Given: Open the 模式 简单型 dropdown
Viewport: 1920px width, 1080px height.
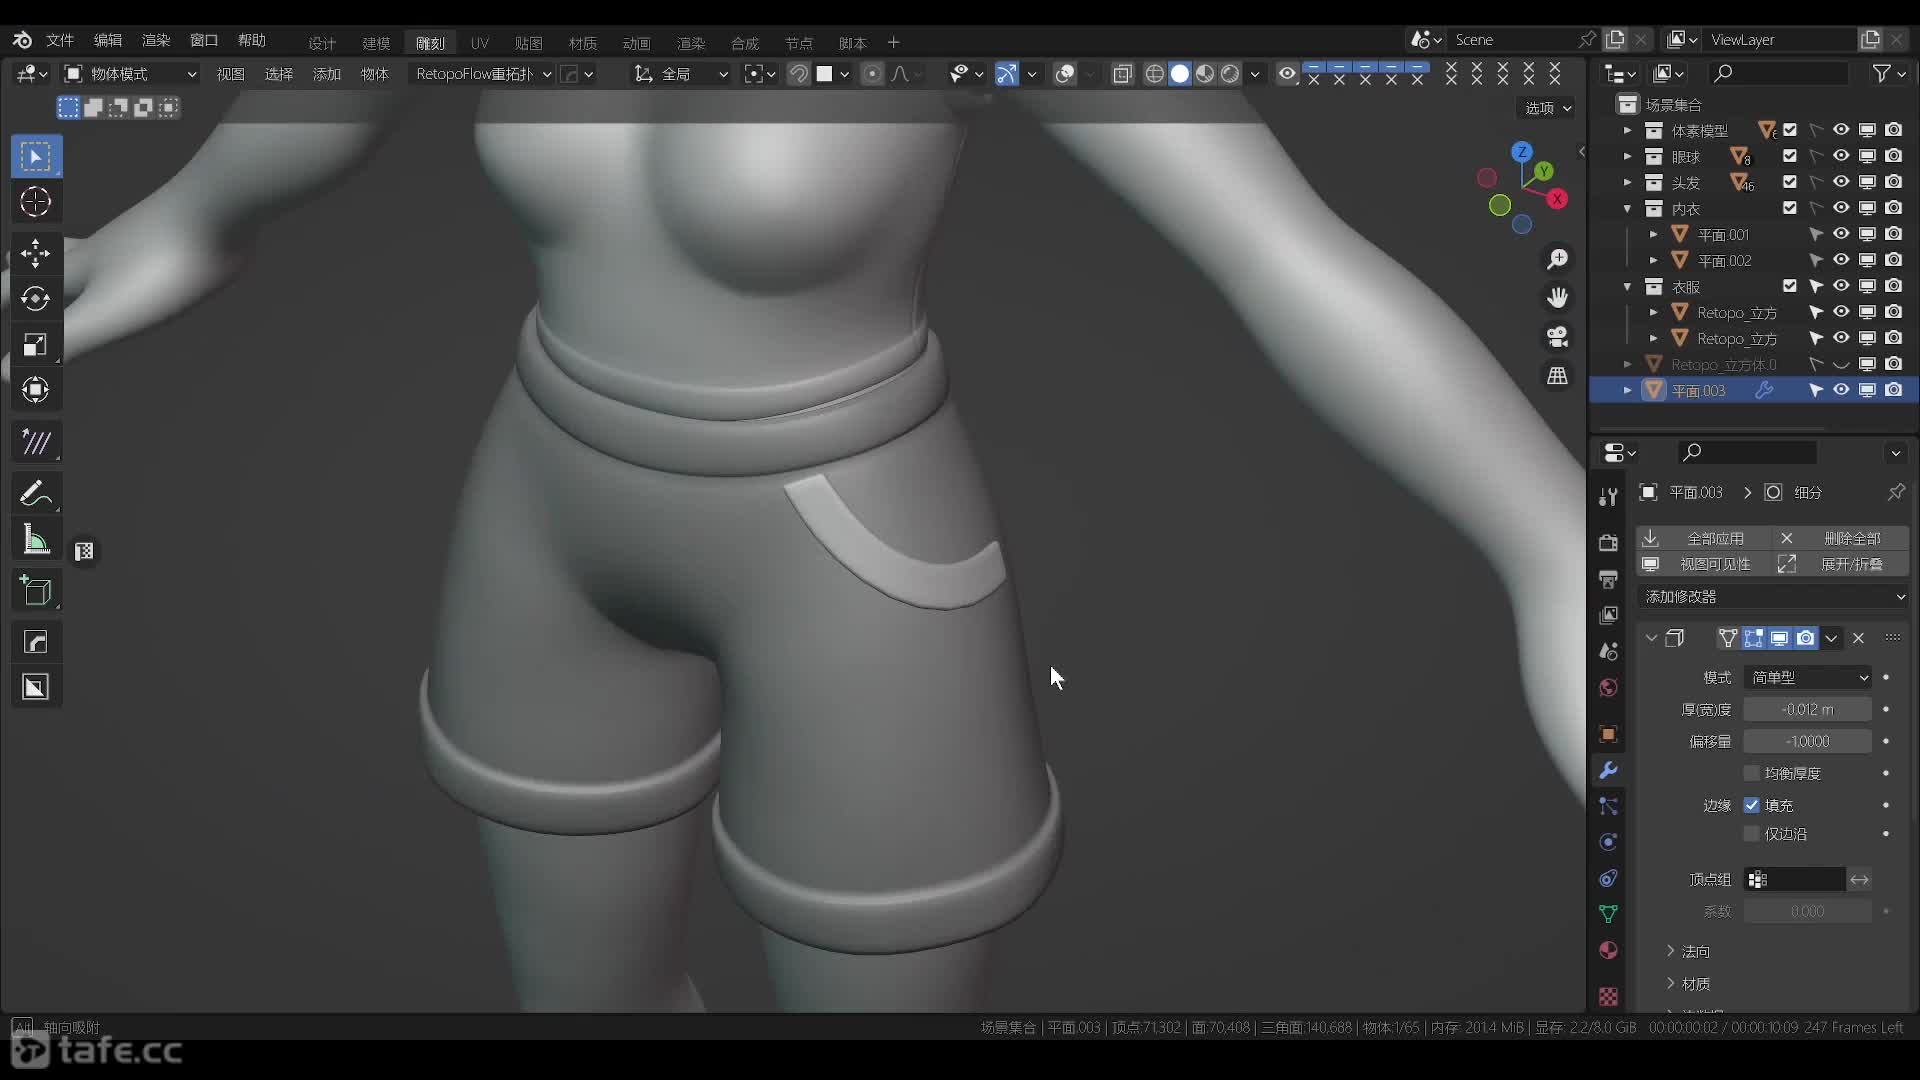Looking at the screenshot, I should tap(1808, 677).
